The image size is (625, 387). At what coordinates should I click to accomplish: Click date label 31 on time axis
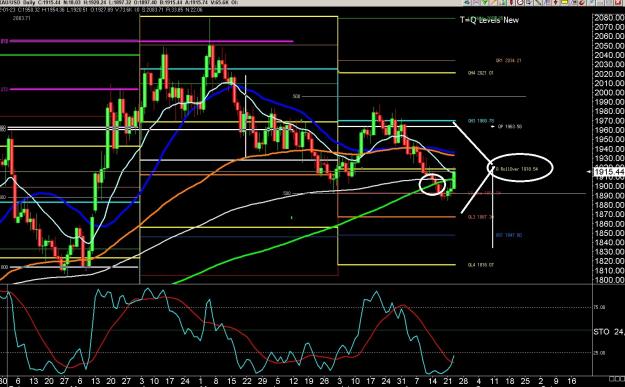coord(401,381)
